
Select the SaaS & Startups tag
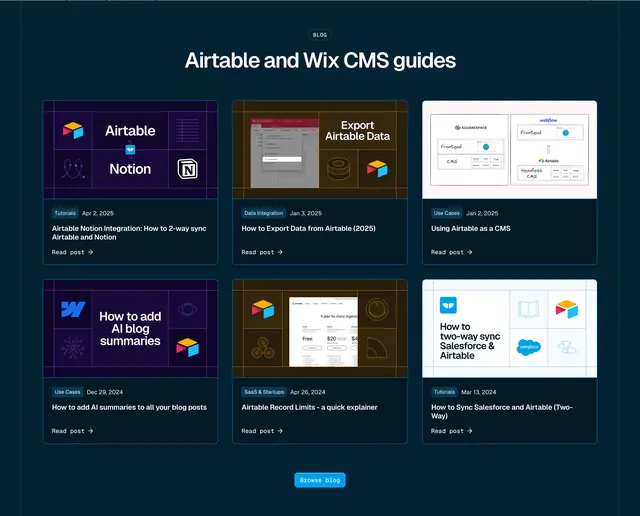pyautogui.click(x=264, y=392)
